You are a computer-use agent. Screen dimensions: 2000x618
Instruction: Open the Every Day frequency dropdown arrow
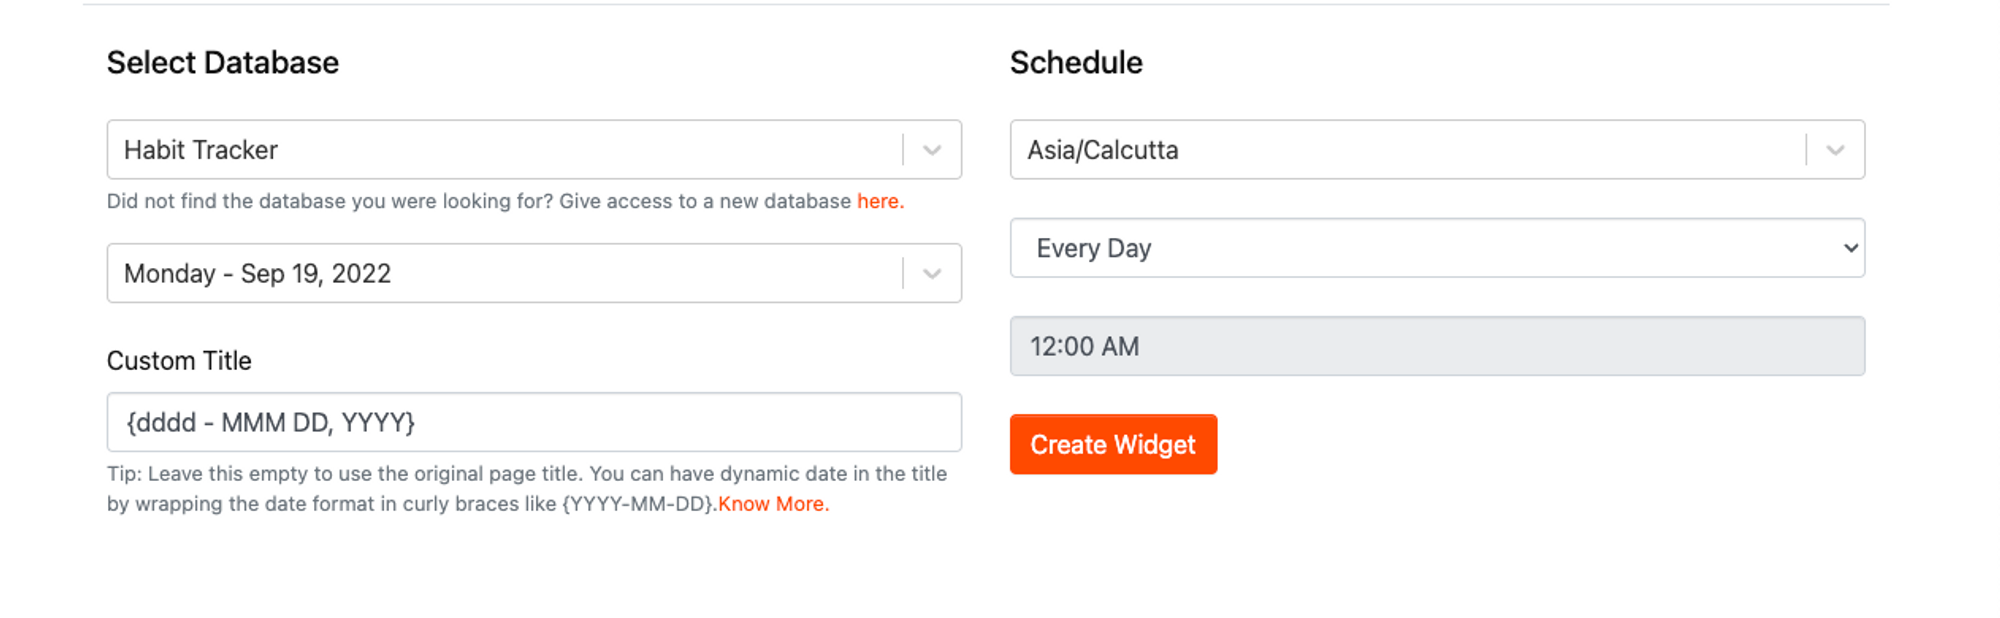tap(1851, 247)
